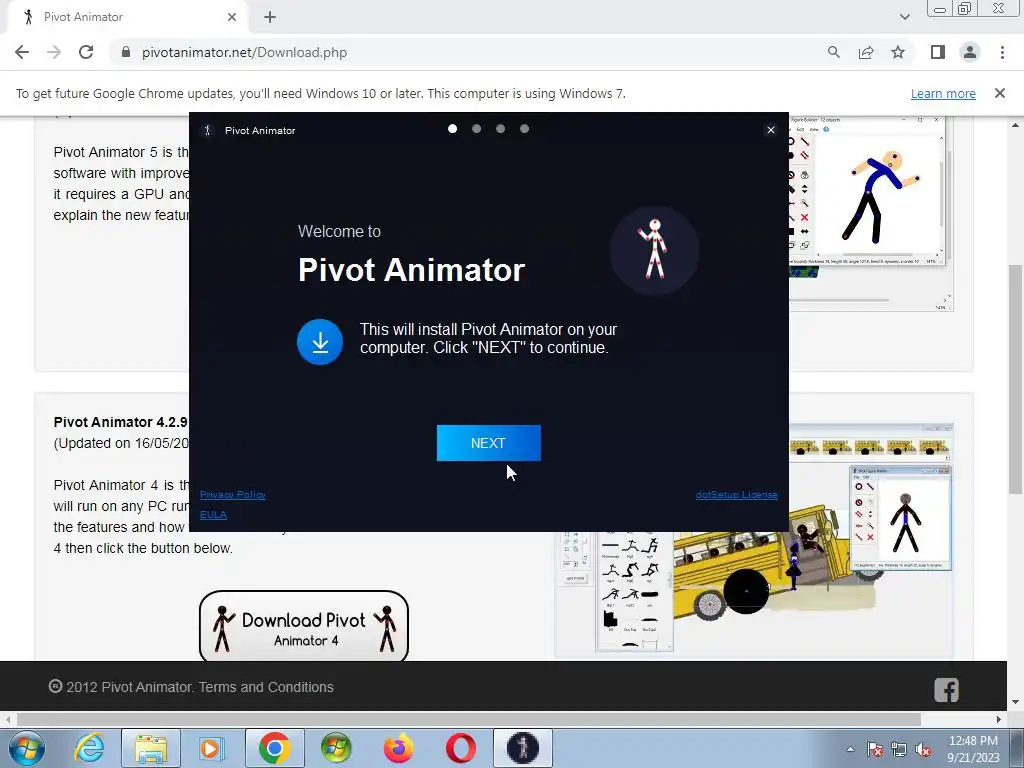
Task: Click the blue download arrow icon
Action: [320, 342]
